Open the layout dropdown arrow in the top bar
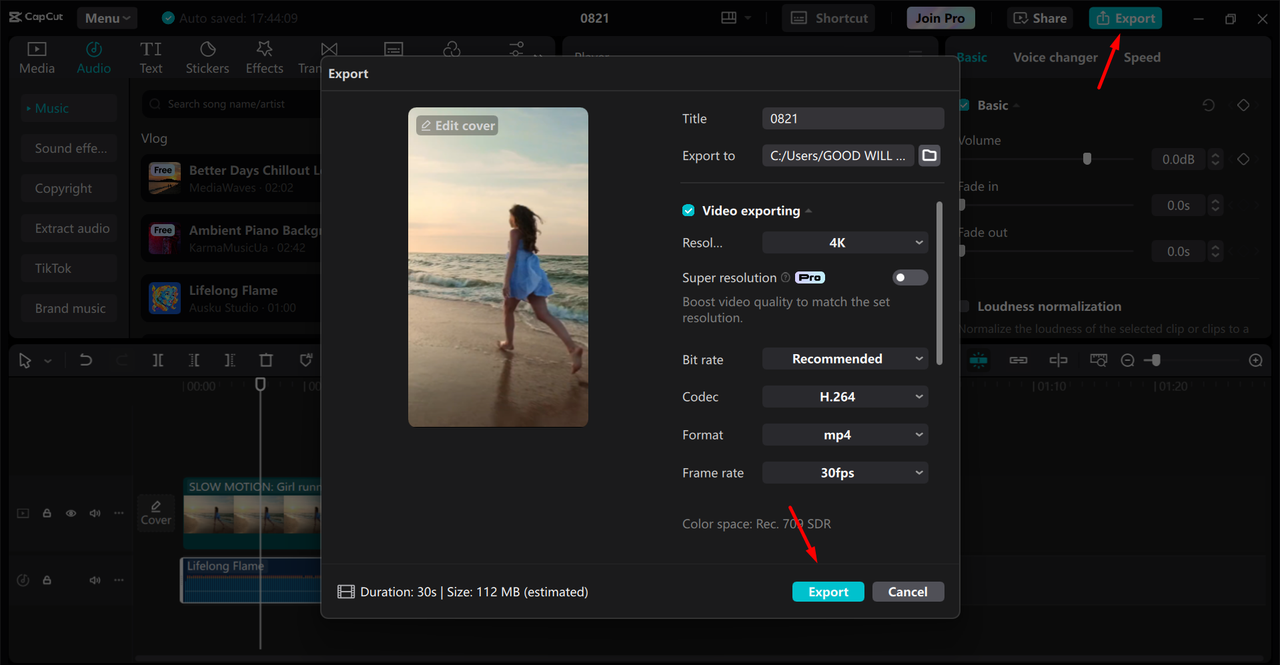The width and height of the screenshot is (1280, 665). point(748,18)
